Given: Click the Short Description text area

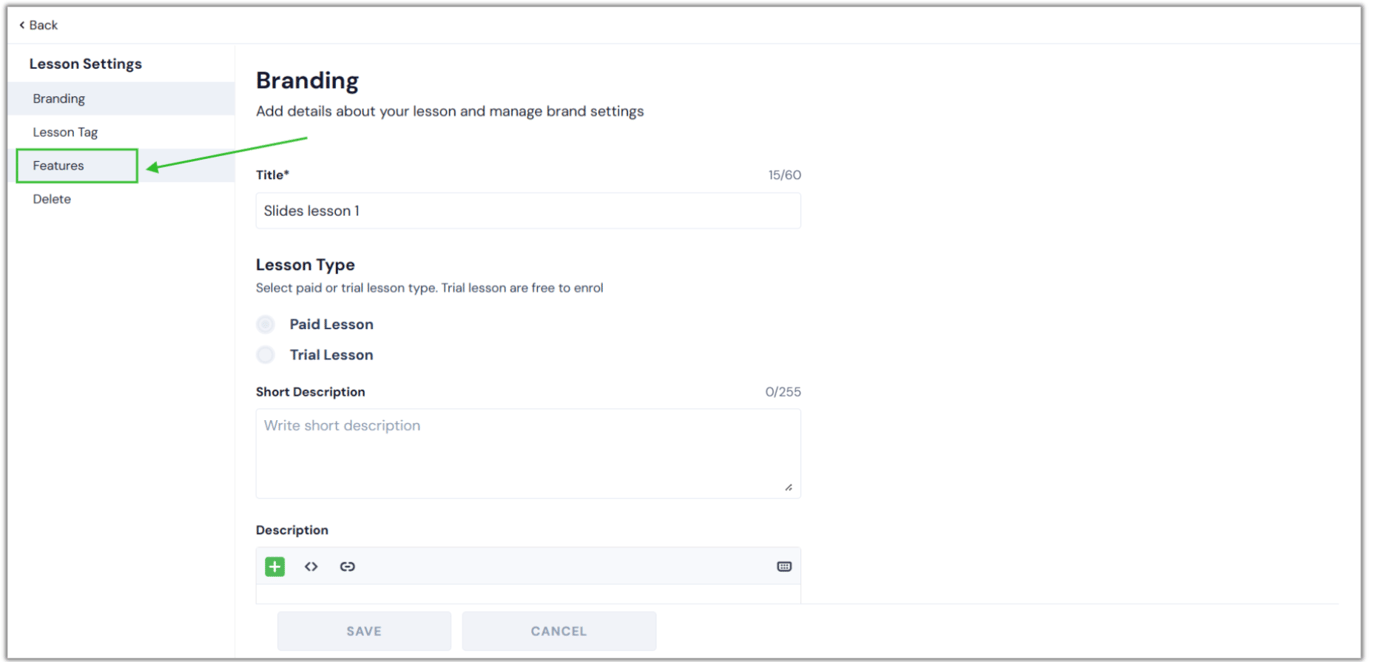Looking at the screenshot, I should coord(528,453).
